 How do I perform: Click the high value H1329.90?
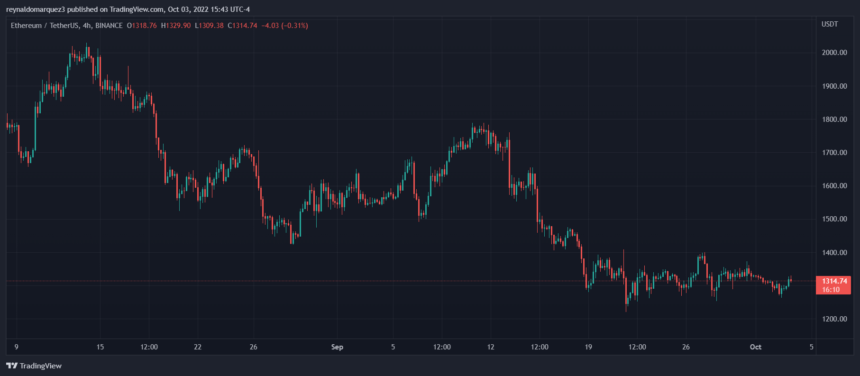pyautogui.click(x=176, y=25)
